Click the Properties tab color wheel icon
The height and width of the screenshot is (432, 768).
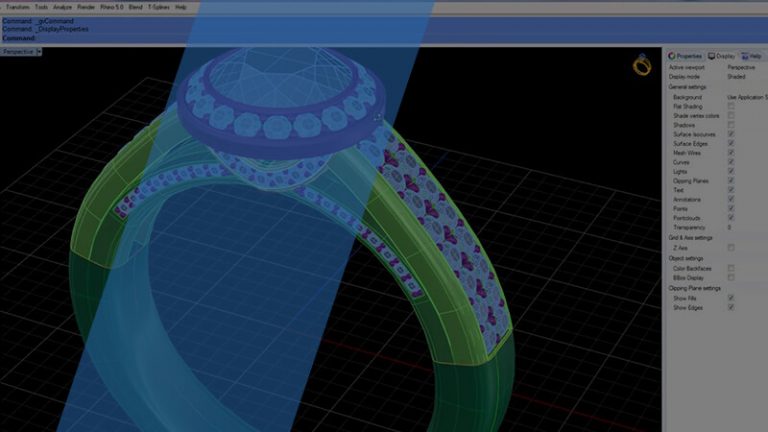673,56
